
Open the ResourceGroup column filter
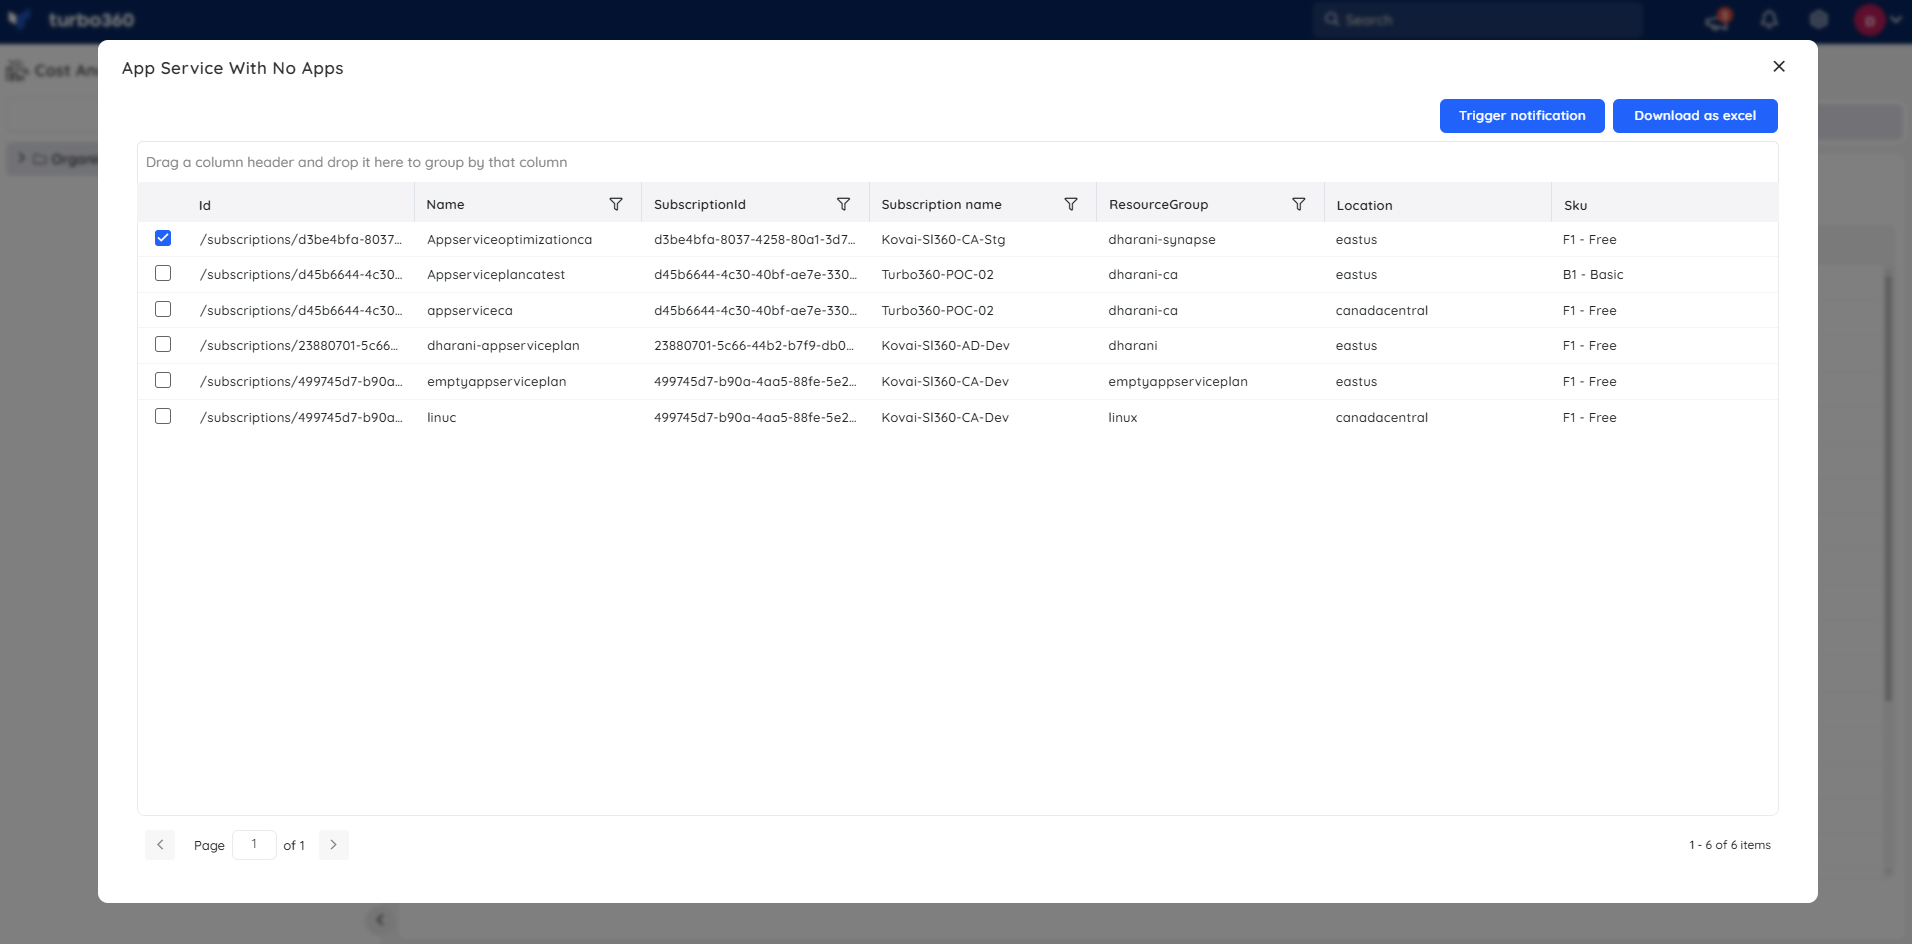point(1298,204)
